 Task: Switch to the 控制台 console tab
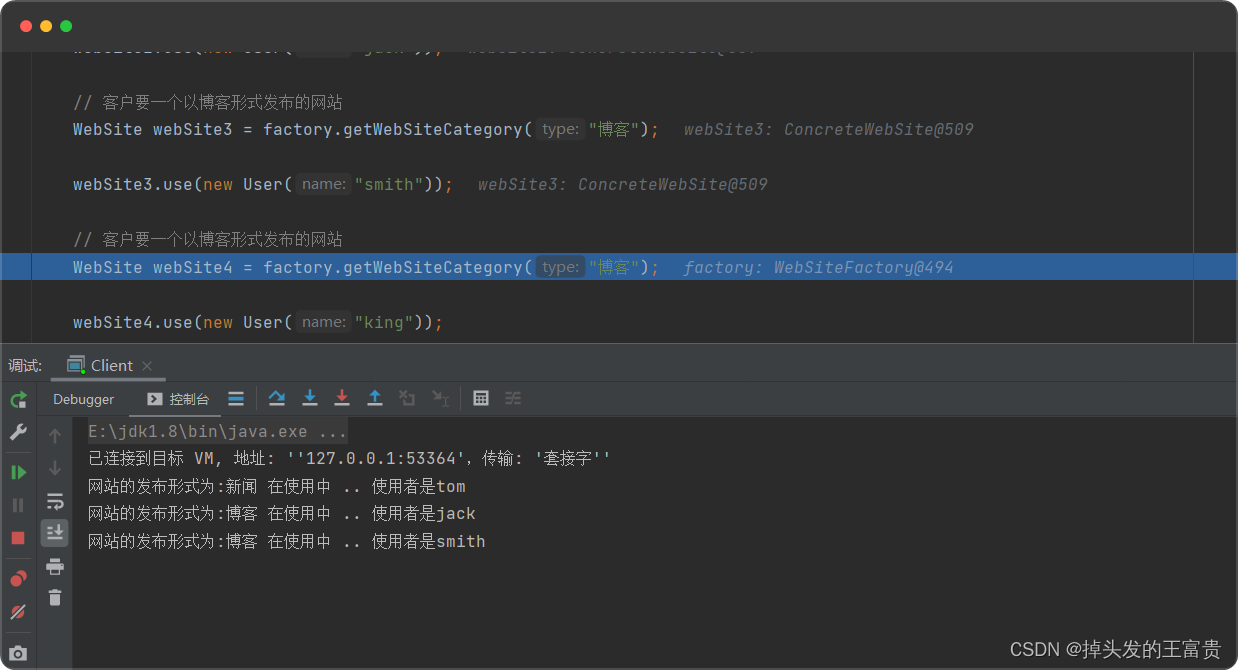pos(179,399)
